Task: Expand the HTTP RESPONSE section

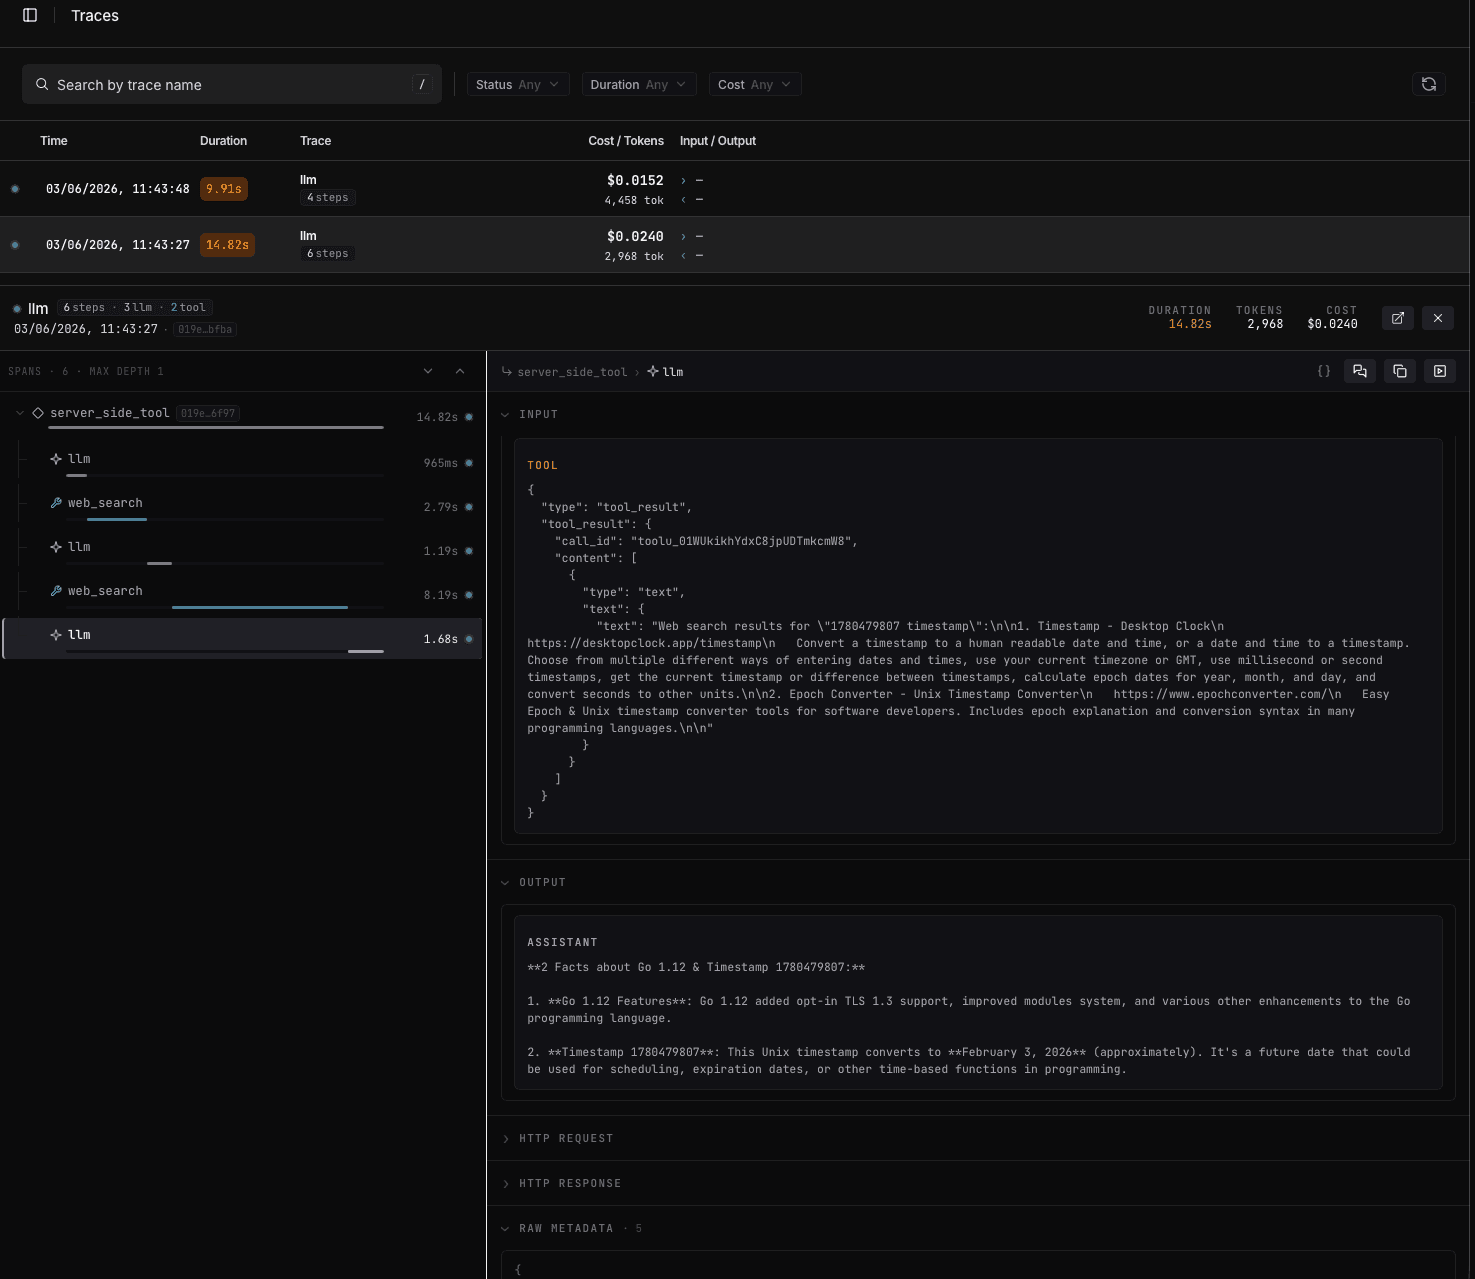Action: 505,1183
